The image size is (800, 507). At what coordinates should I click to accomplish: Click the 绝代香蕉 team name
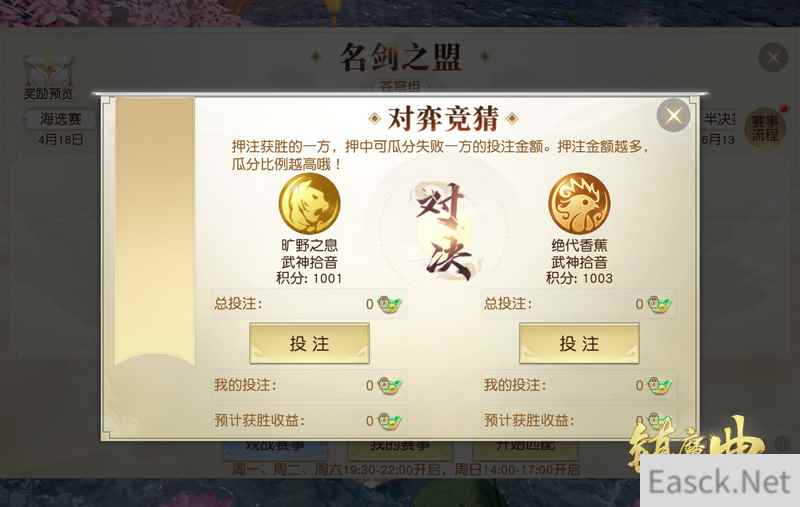[x=579, y=245]
